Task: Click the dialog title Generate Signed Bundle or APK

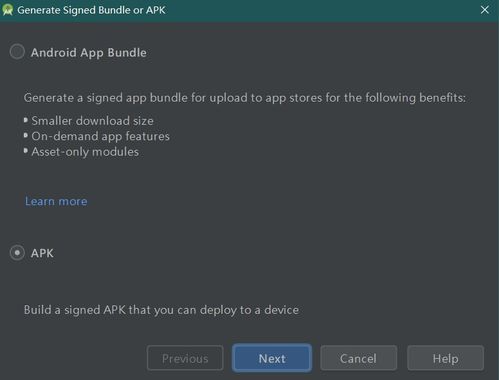Action: (91, 10)
